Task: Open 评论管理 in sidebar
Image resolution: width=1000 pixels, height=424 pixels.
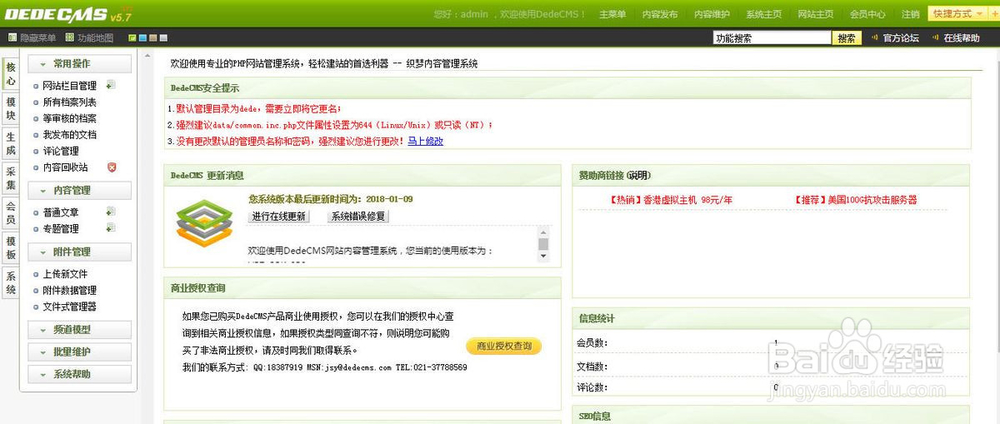Action: click(x=61, y=151)
